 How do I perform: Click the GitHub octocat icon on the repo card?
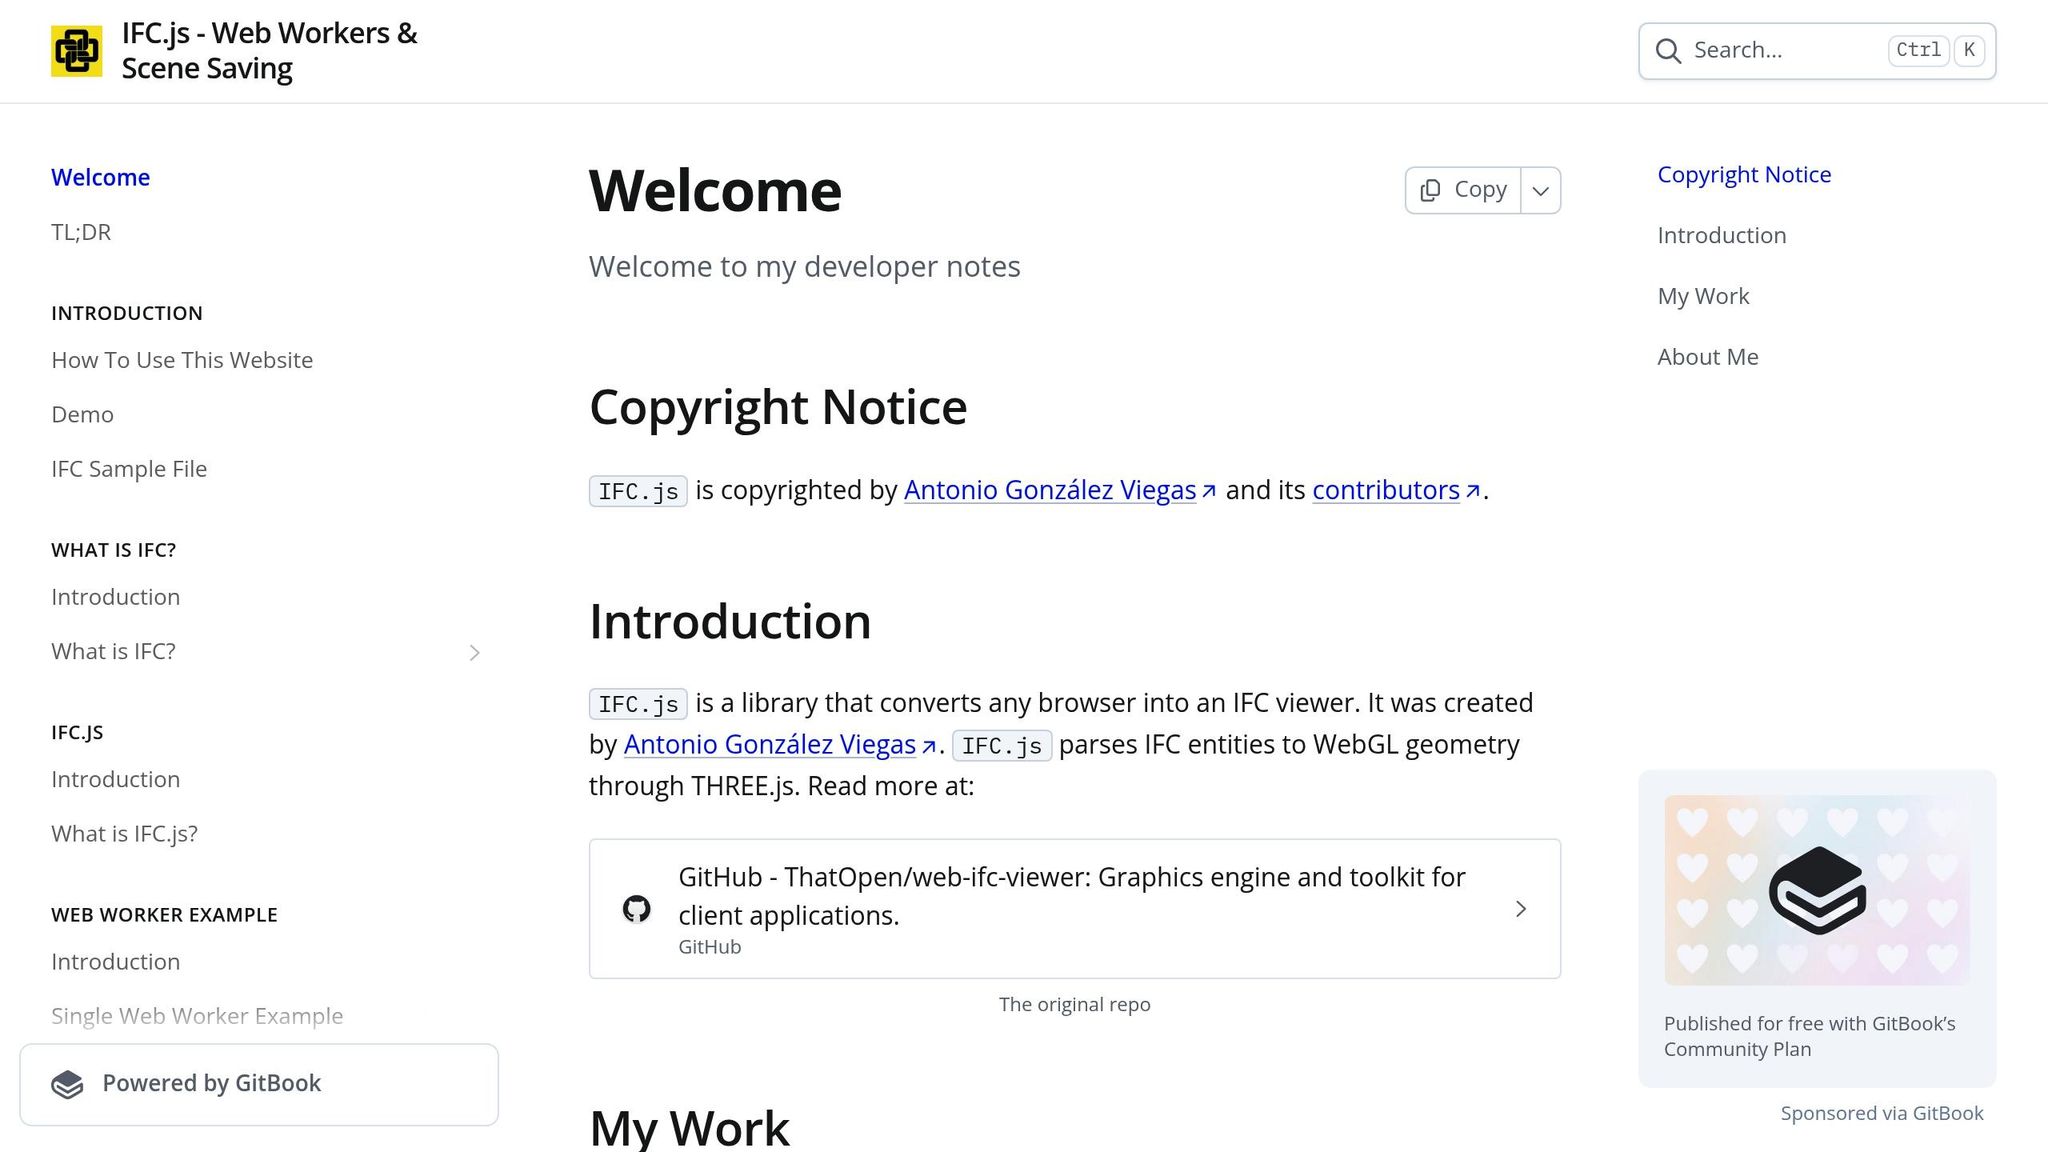pos(637,908)
